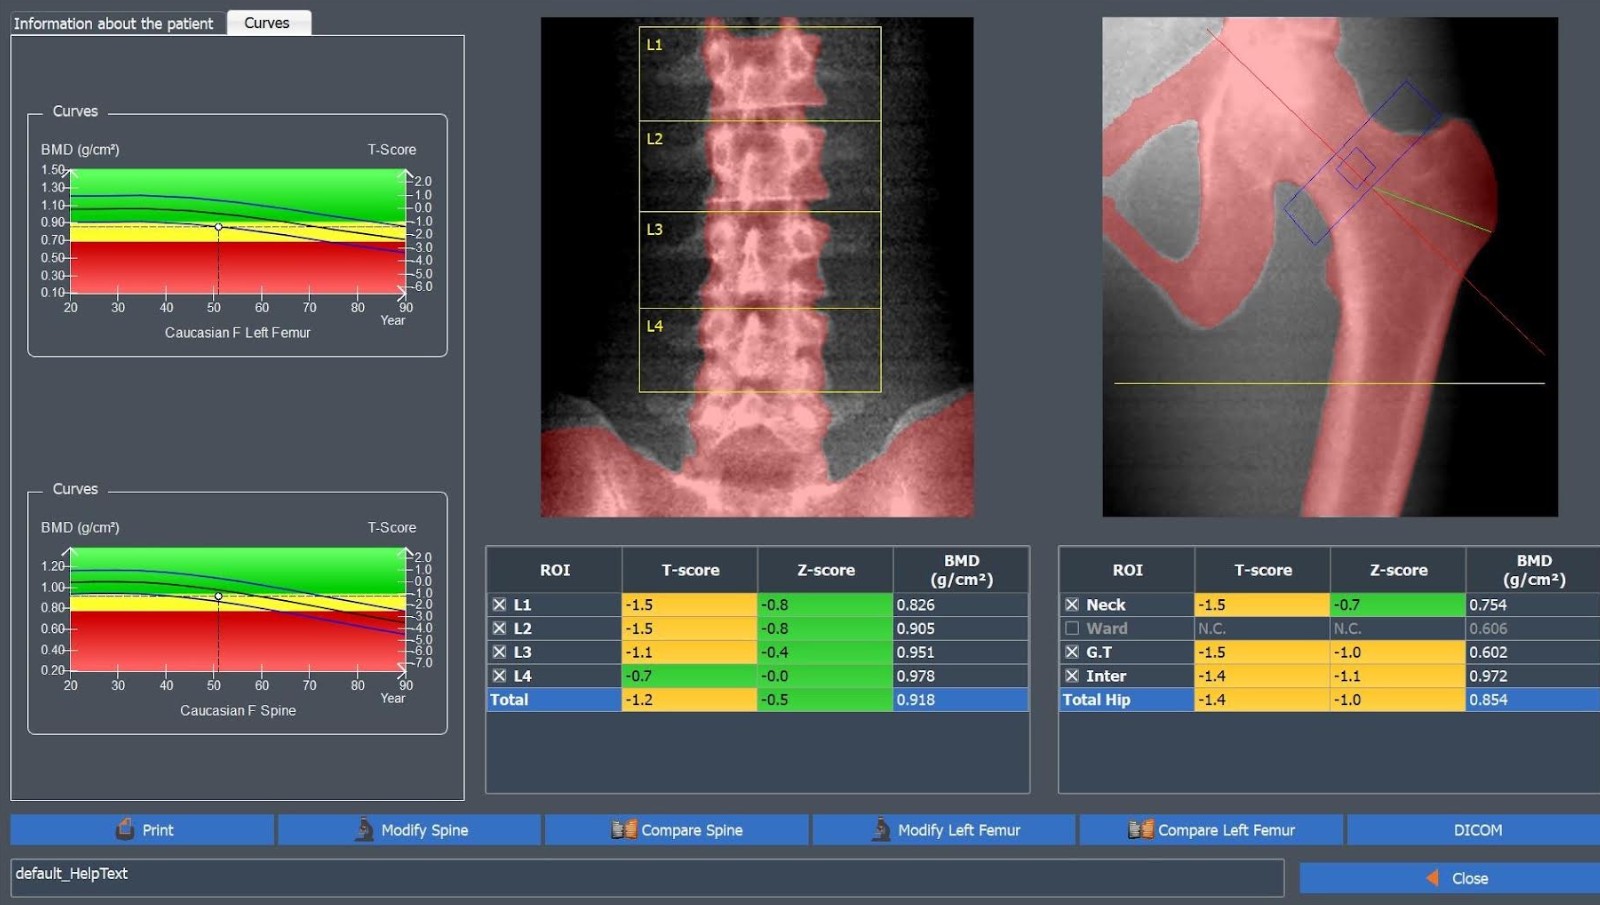Click the data point on Spine curve
The height and width of the screenshot is (905, 1600).
[x=219, y=596]
